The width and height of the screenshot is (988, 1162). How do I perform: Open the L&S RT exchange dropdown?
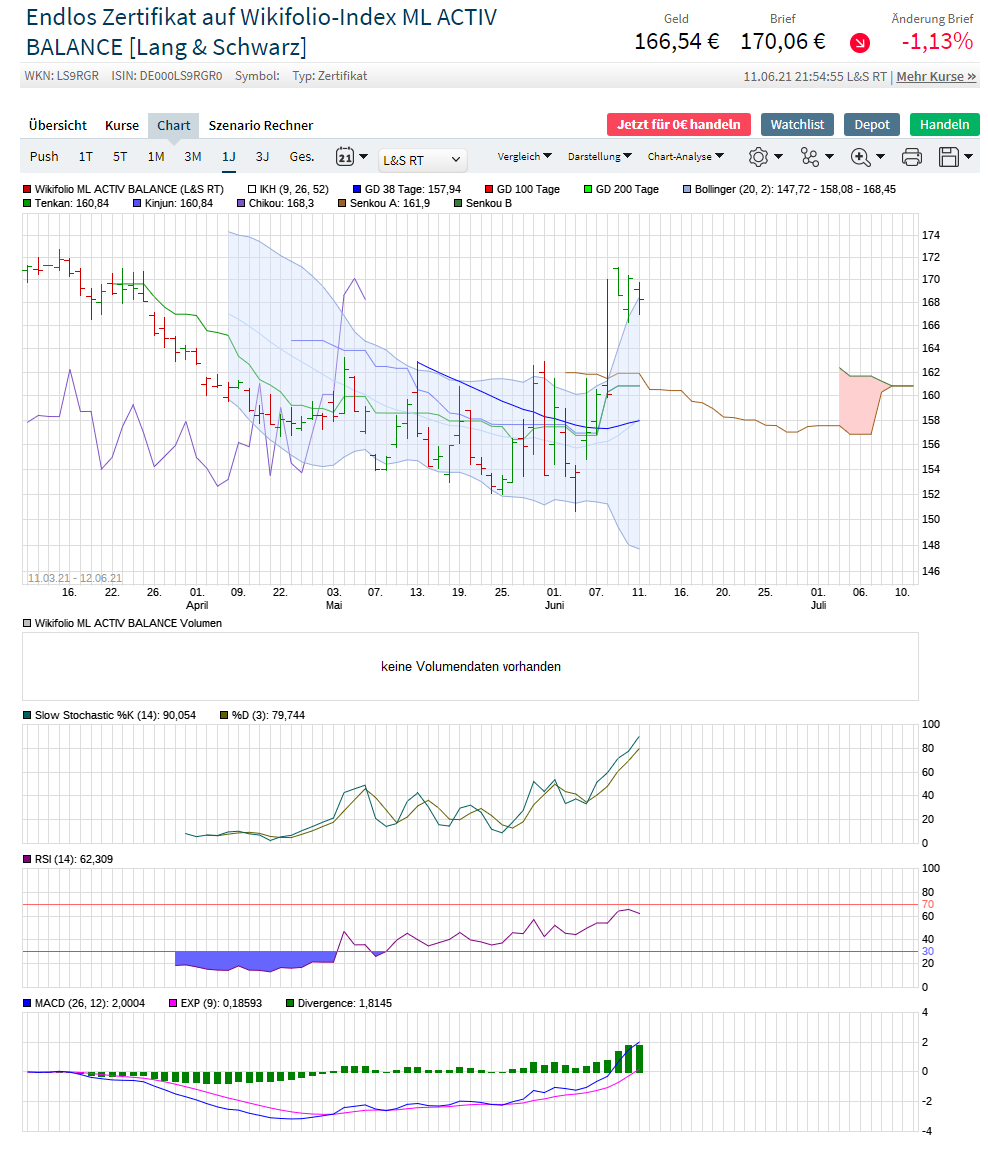[x=422, y=159]
